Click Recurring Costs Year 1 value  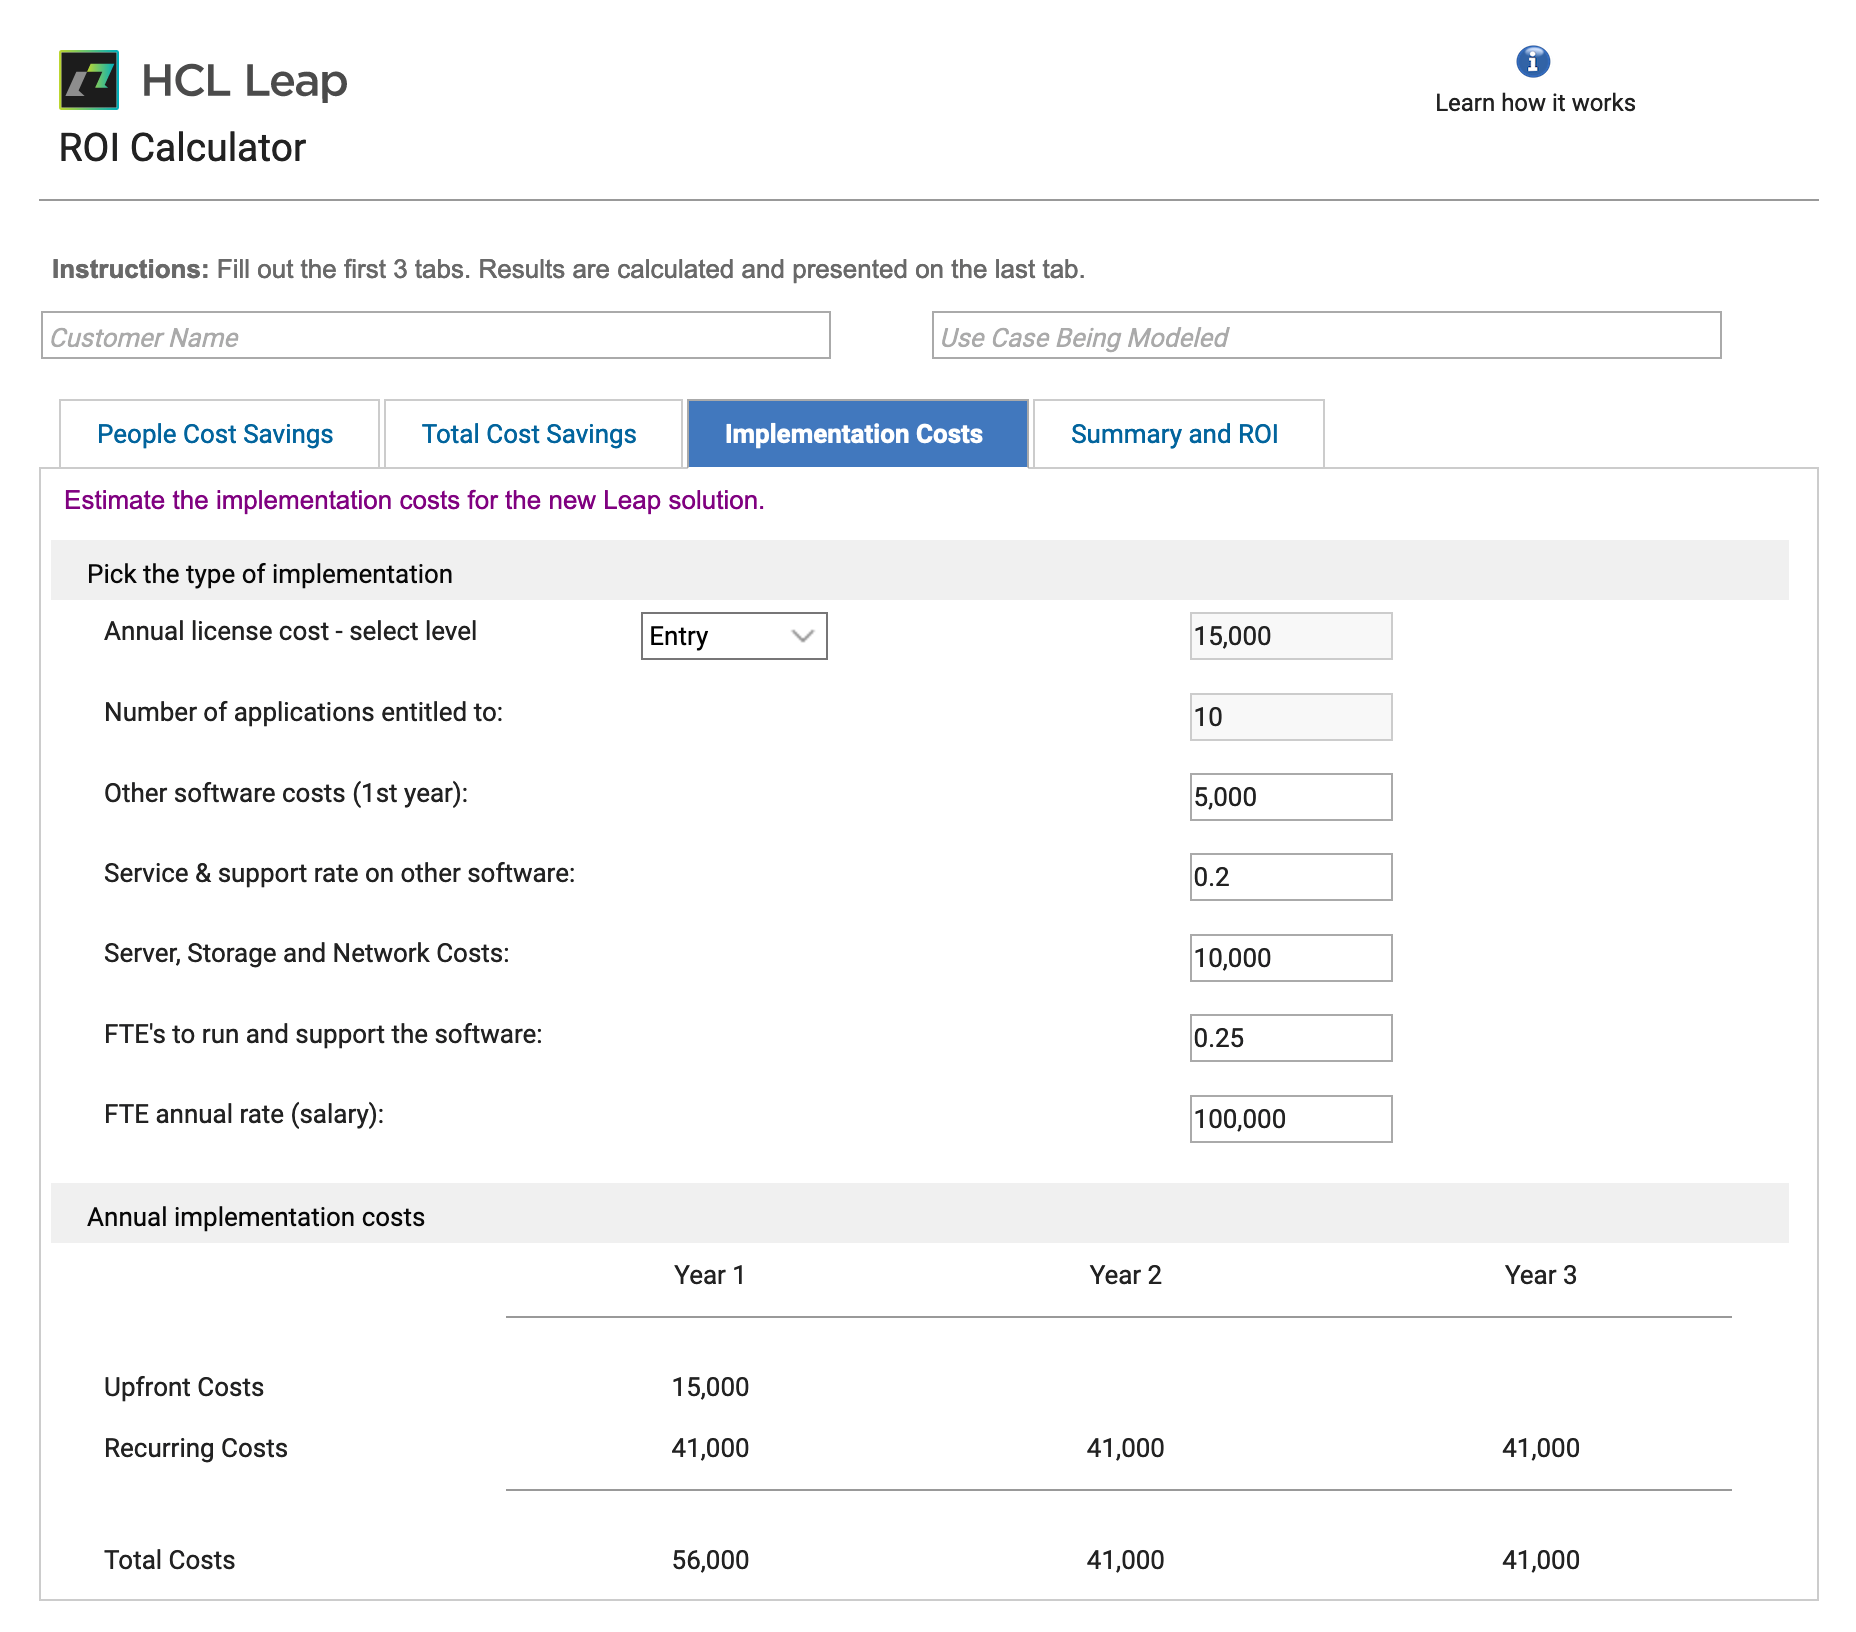coord(710,1448)
